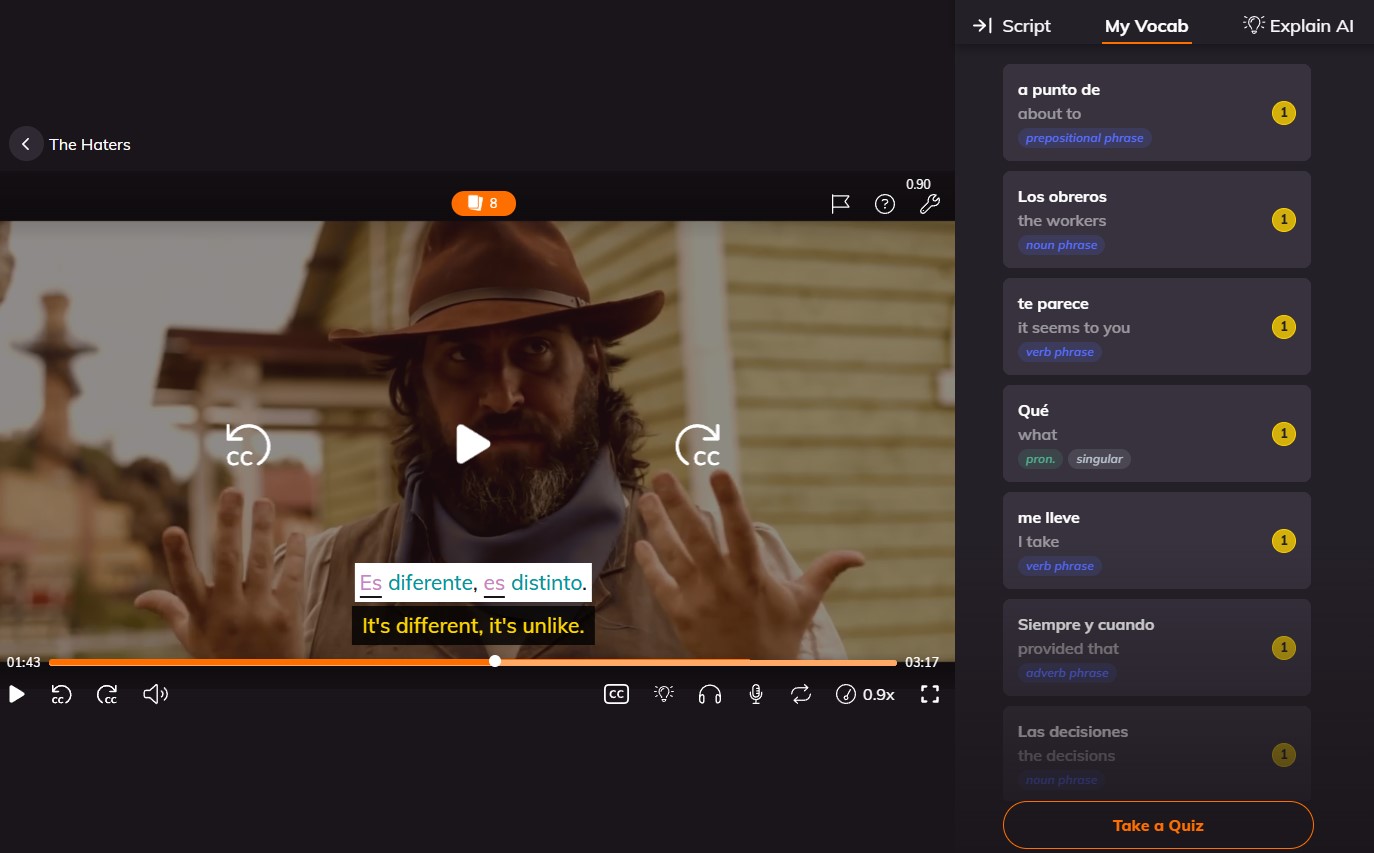The image size is (1374, 853).
Task: Click the count badge on 'Qué'
Action: (1283, 434)
